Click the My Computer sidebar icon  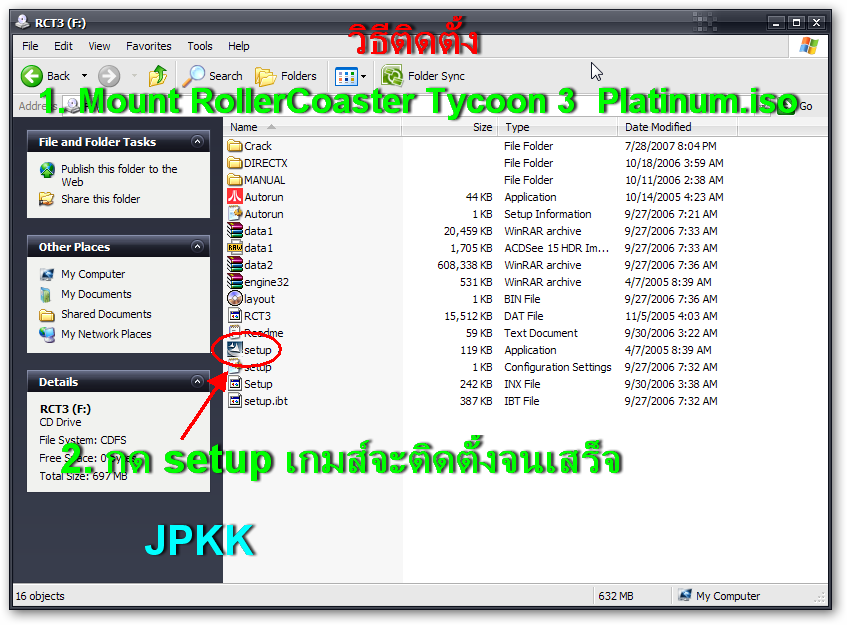pyautogui.click(x=47, y=274)
